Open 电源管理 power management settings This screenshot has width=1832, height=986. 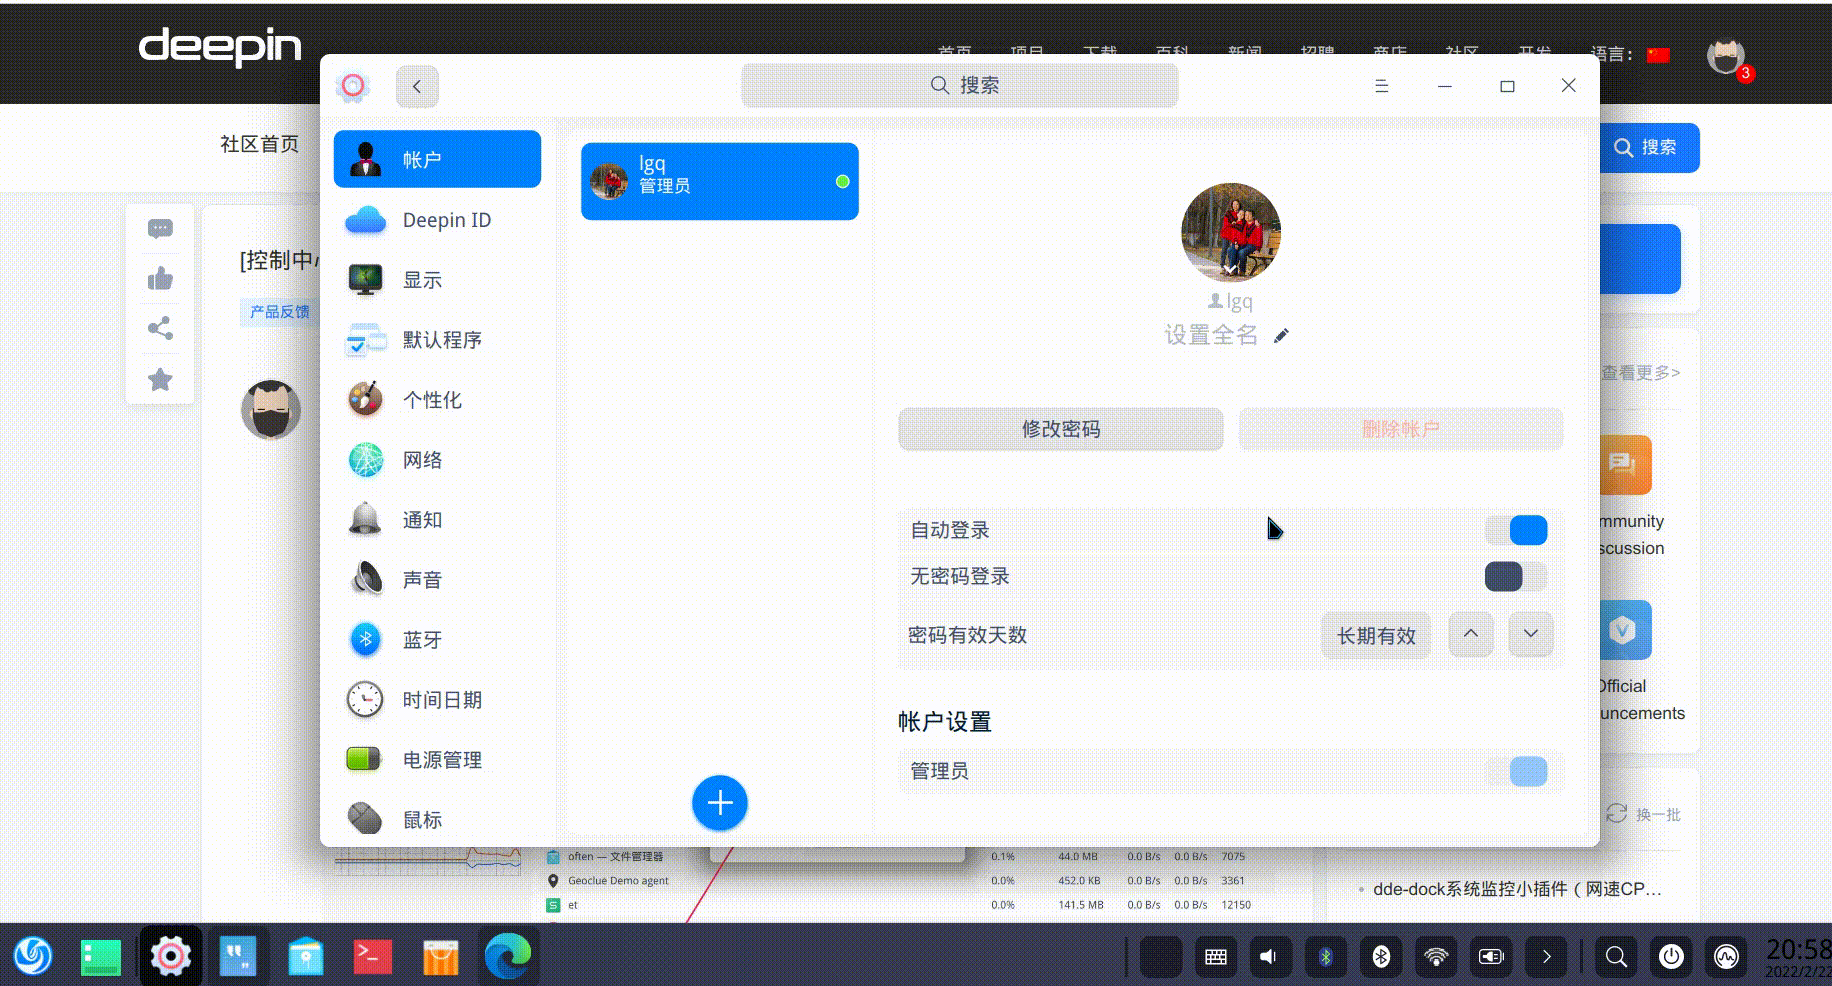pyautogui.click(x=441, y=759)
